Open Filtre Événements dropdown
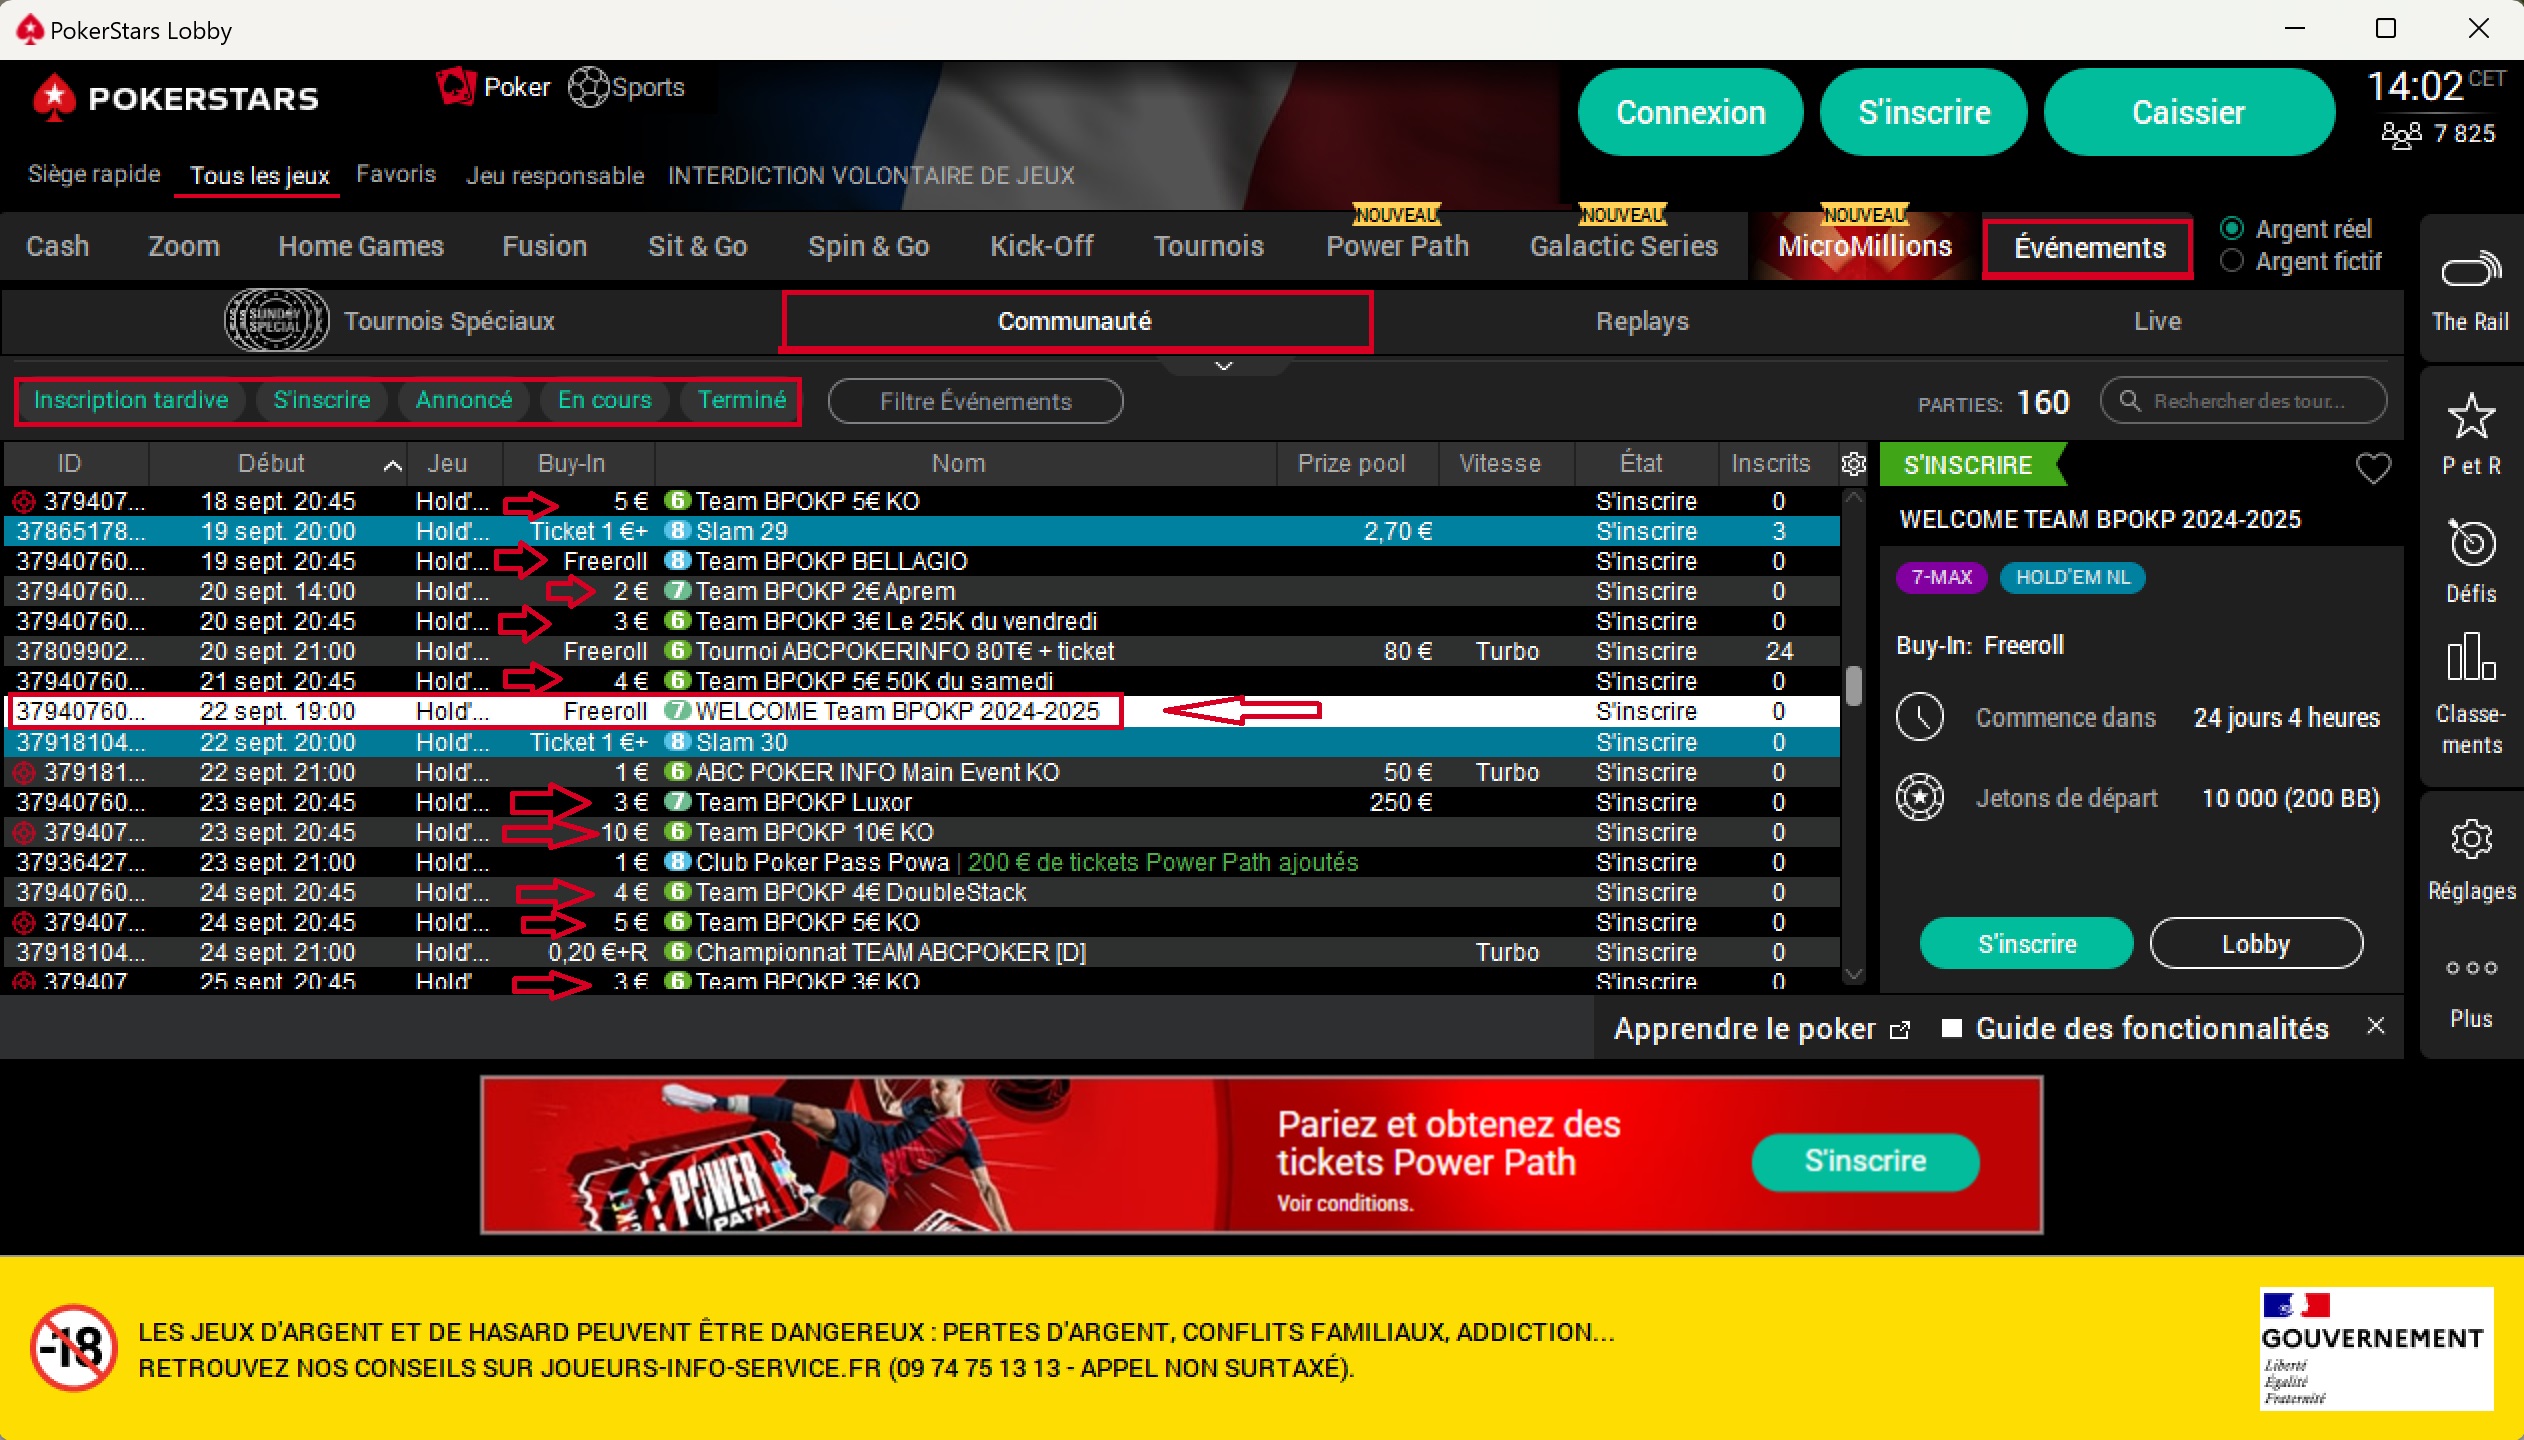Viewport: 2524px width, 1440px height. click(975, 401)
